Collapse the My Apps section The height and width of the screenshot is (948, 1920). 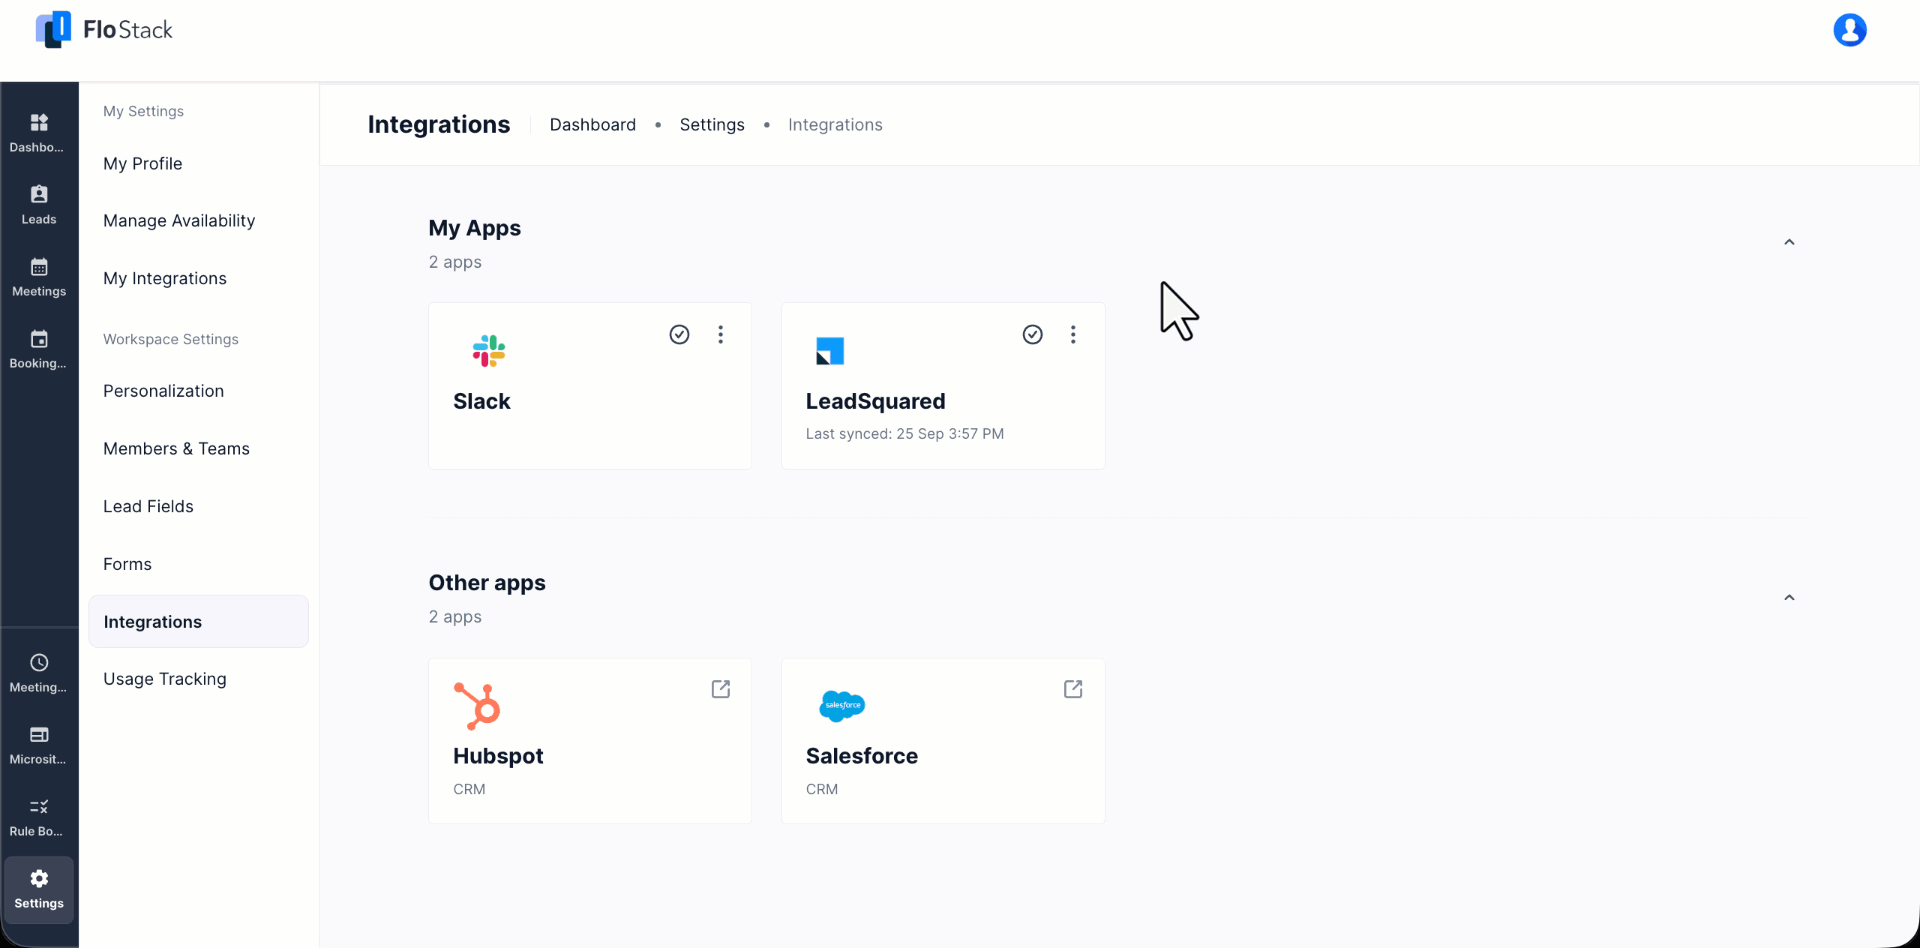[x=1789, y=242]
